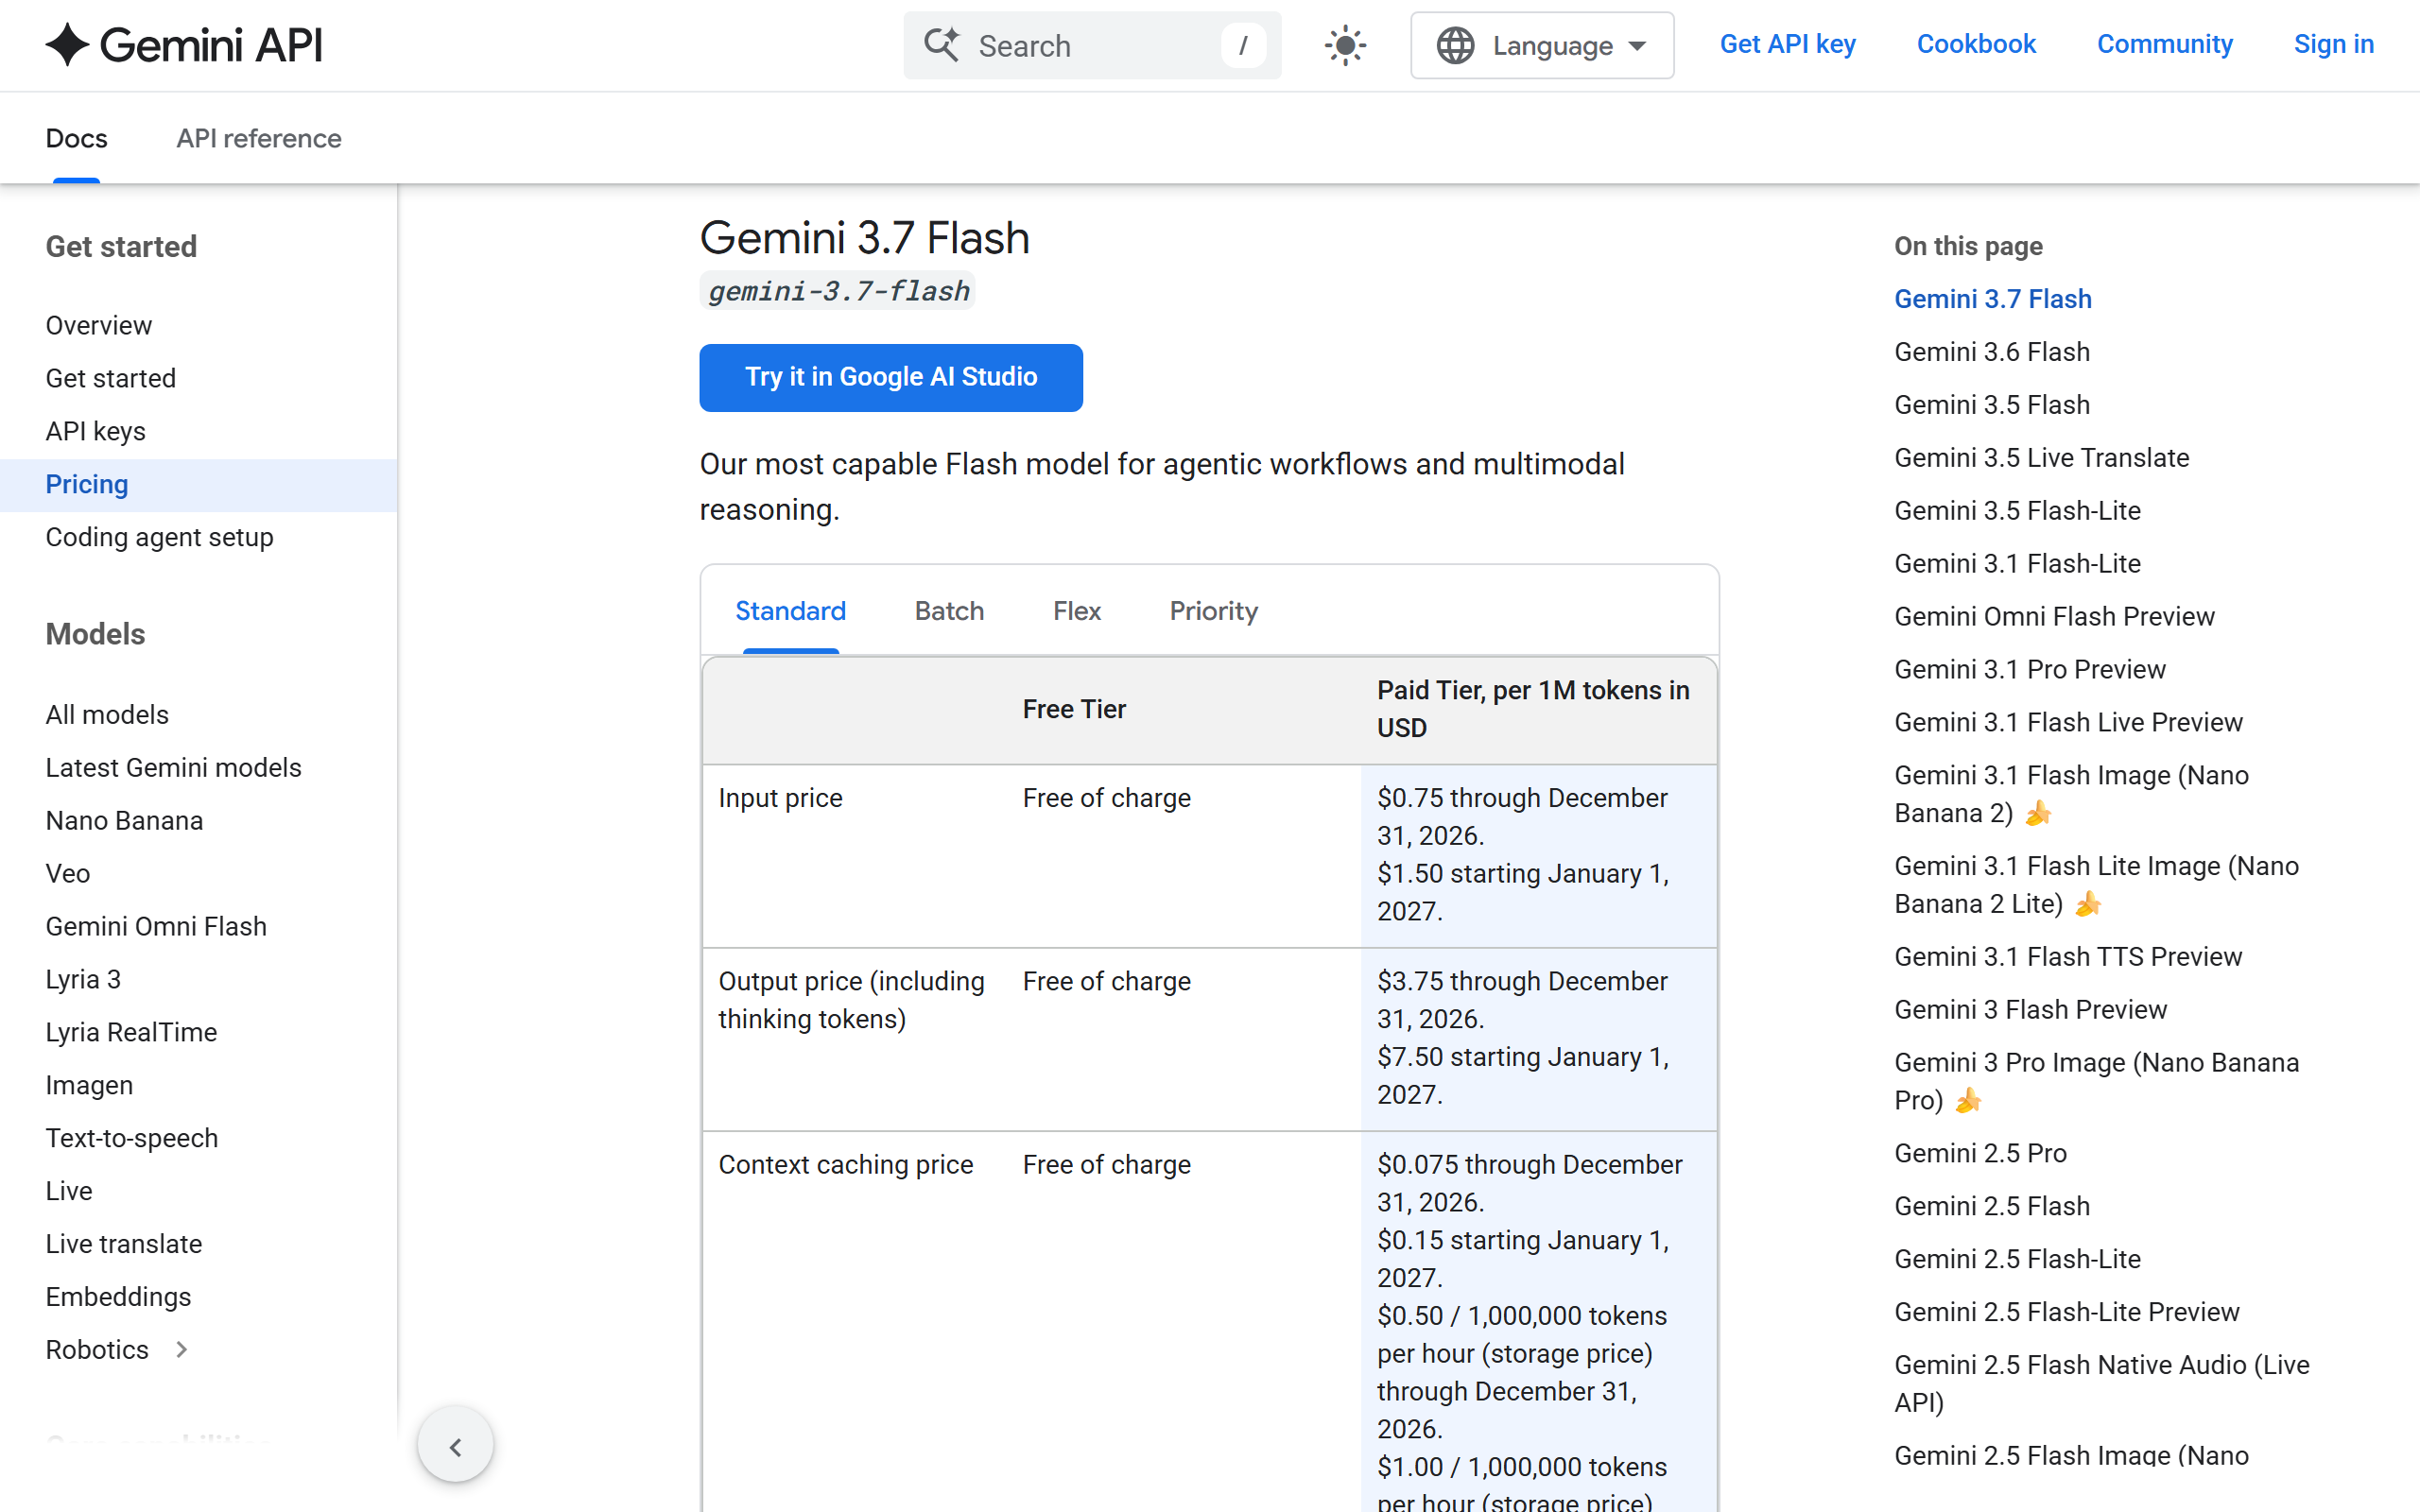The width and height of the screenshot is (2420, 1512).
Task: Jump to Gemini 3.5 Live Translate section
Action: [2042, 457]
